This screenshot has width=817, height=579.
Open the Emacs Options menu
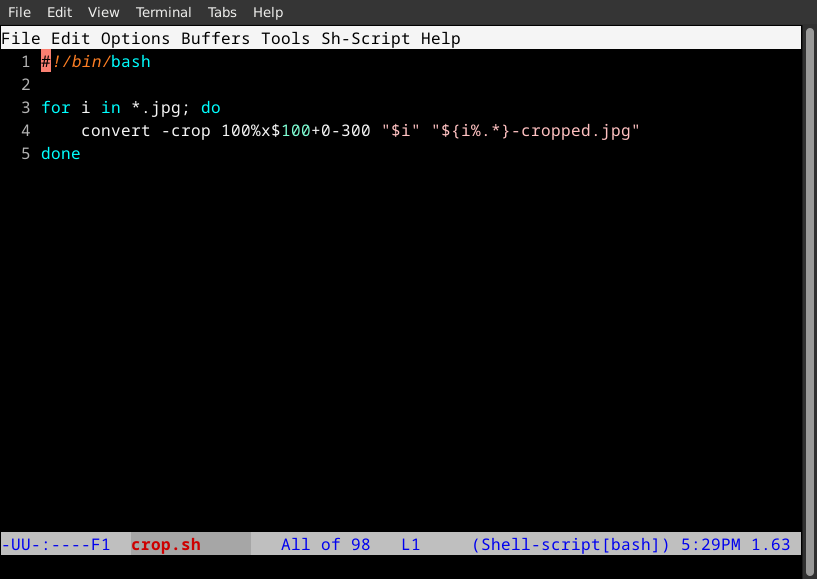135,39
